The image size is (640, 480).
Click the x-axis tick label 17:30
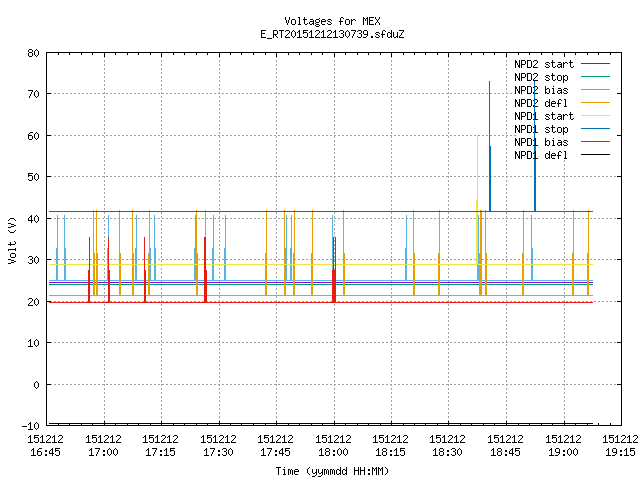click(218, 452)
